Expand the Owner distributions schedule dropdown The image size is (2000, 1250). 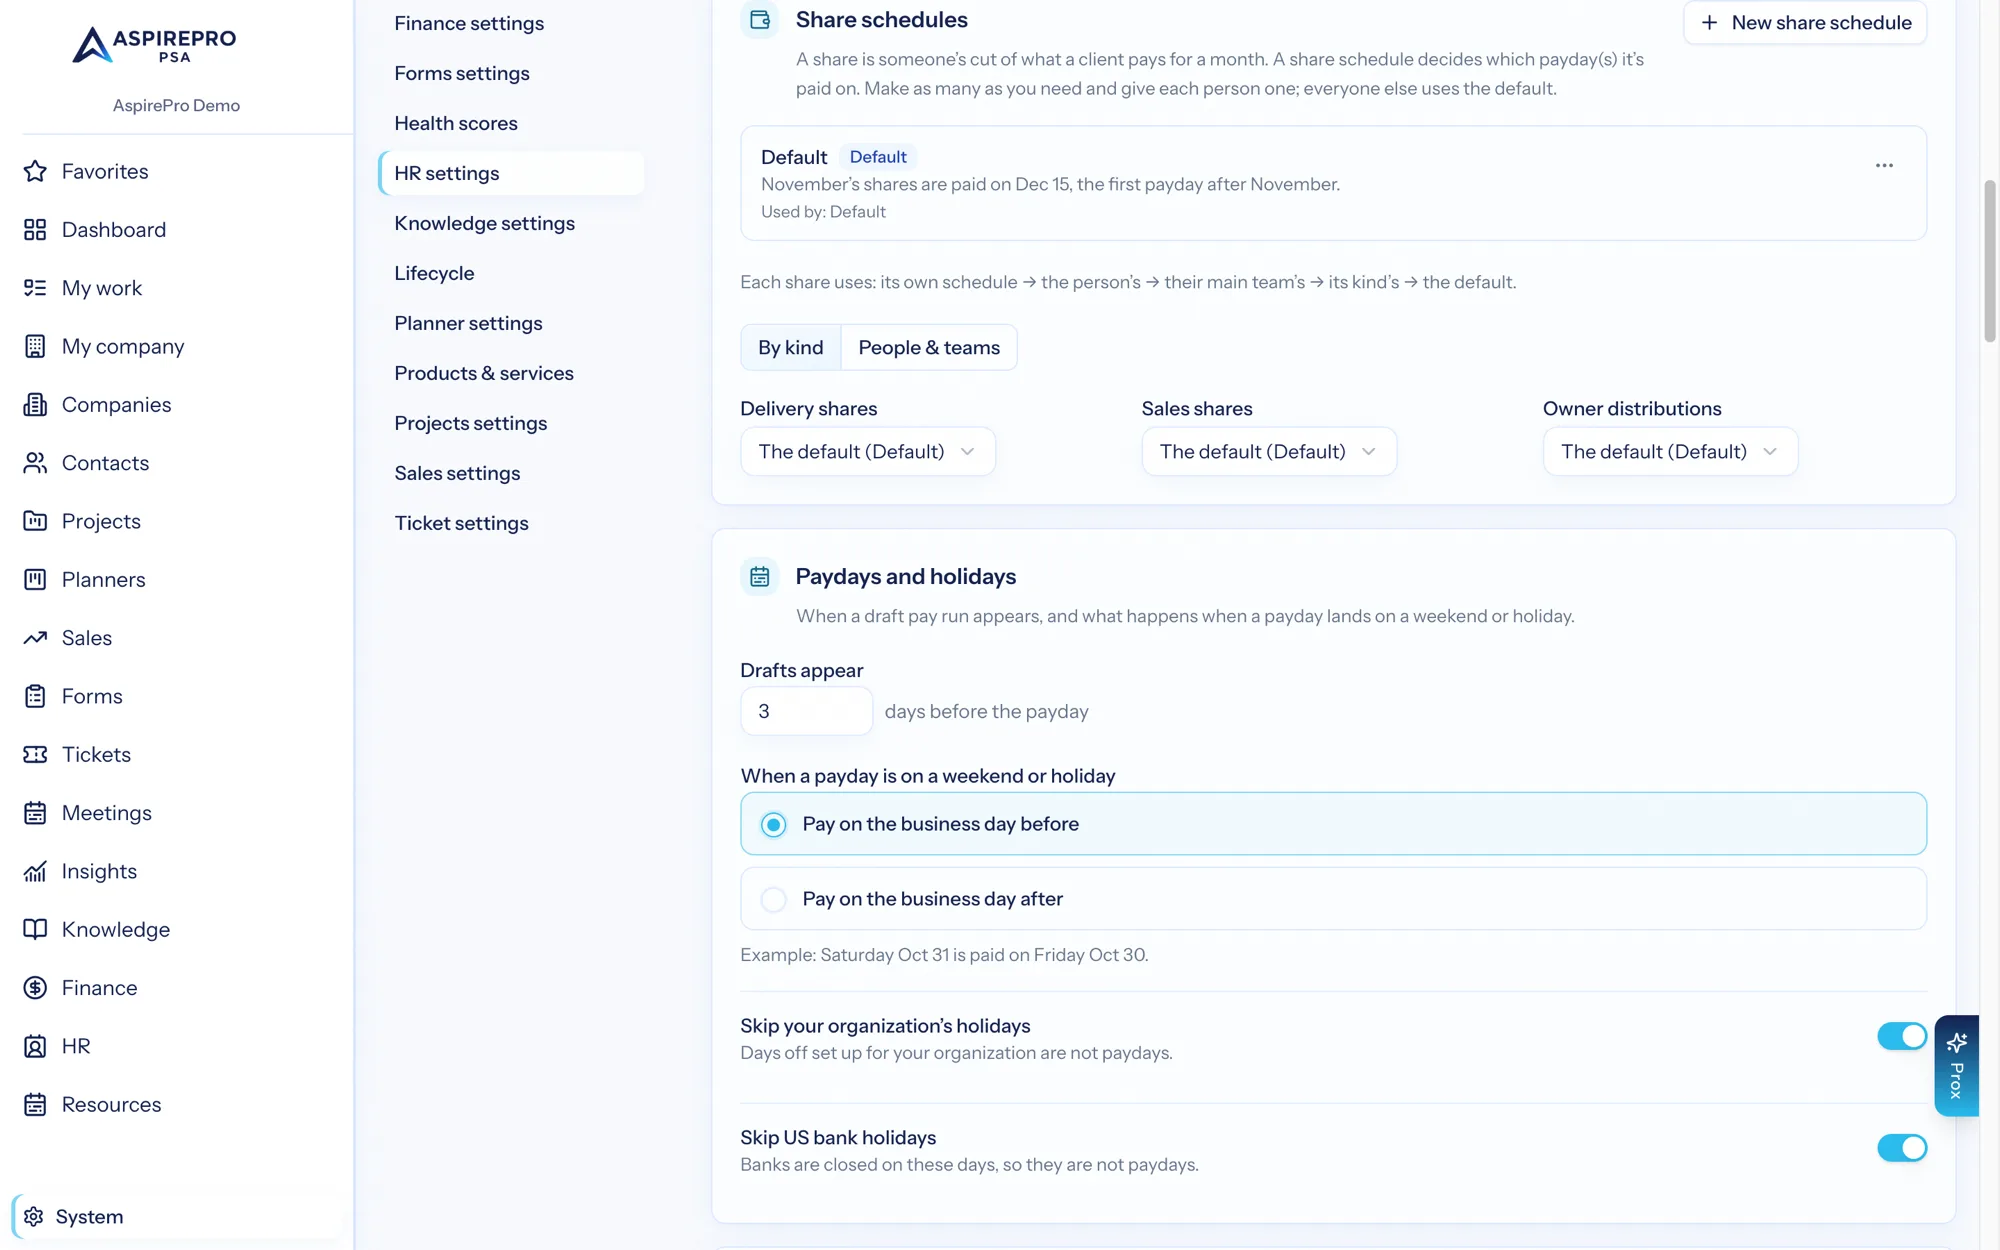coord(1669,451)
